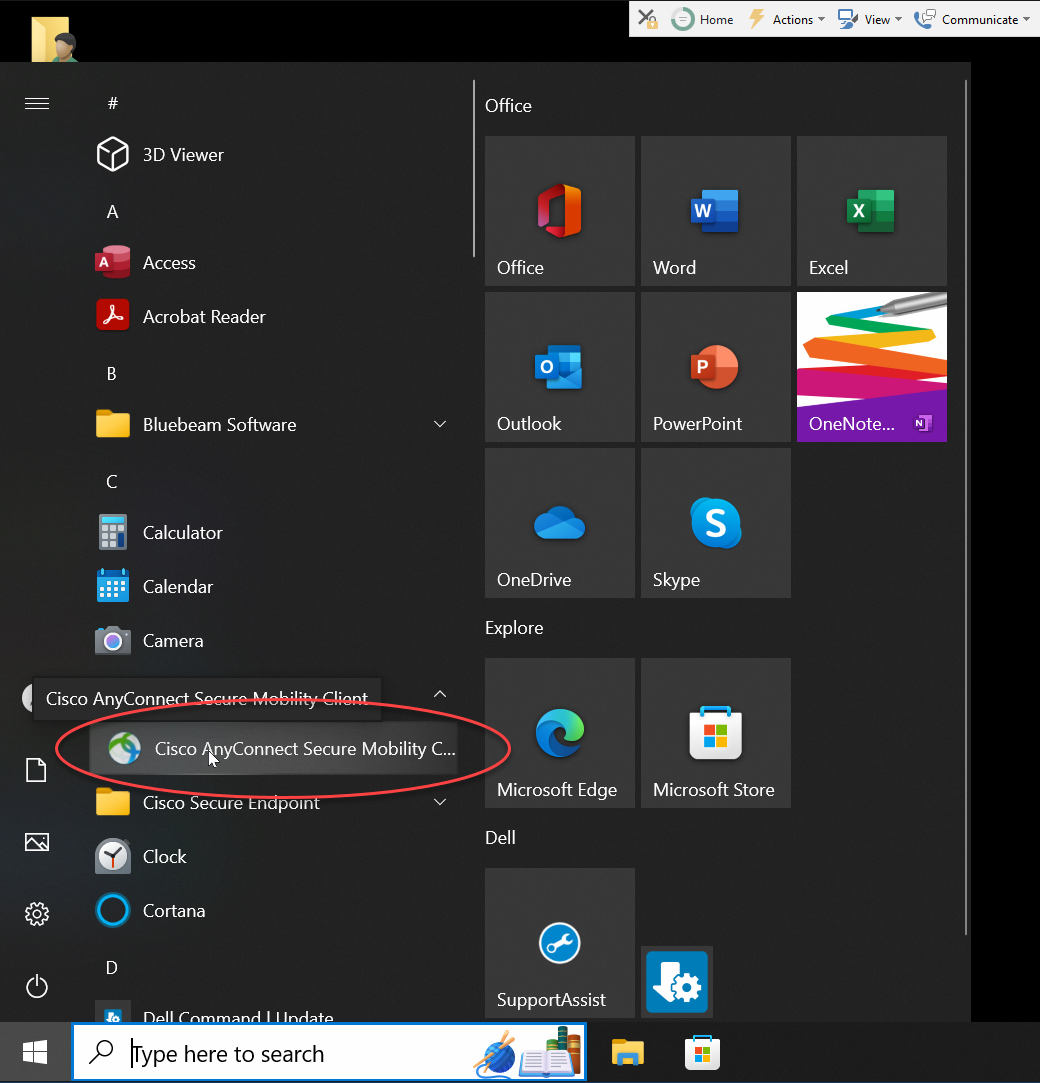Click the Type here to search box

pyautogui.click(x=329, y=1053)
